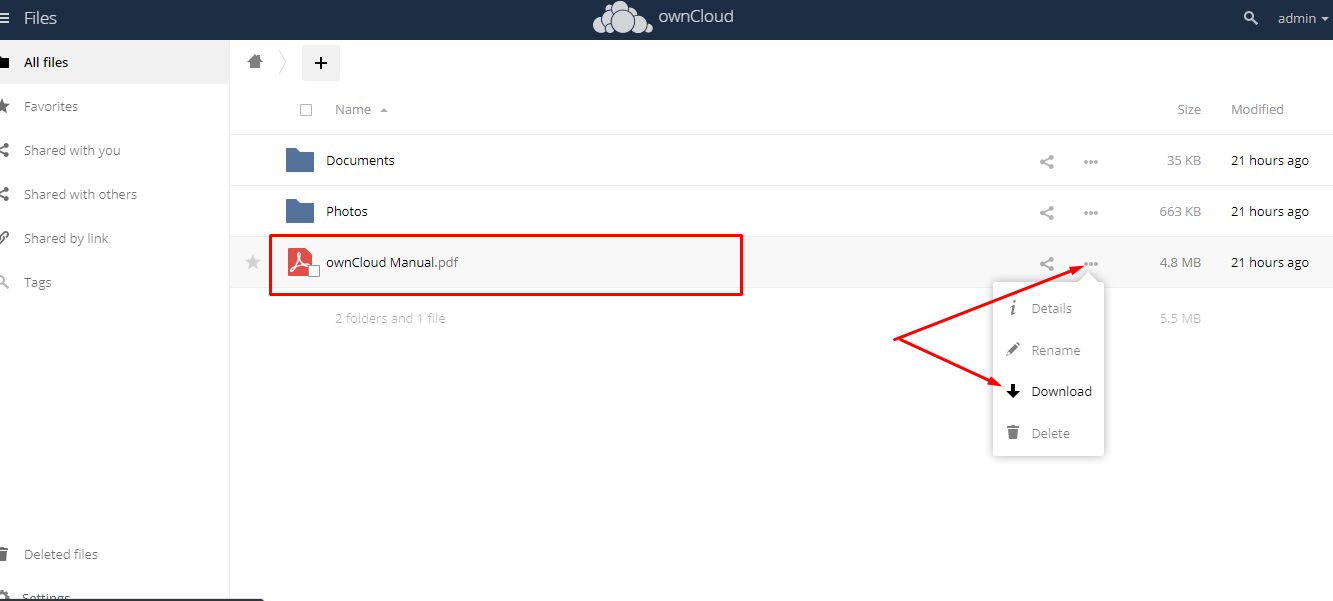Viewport: 1333px width, 601px height.
Task: Open the Settings entry in sidebar
Action: point(47,595)
